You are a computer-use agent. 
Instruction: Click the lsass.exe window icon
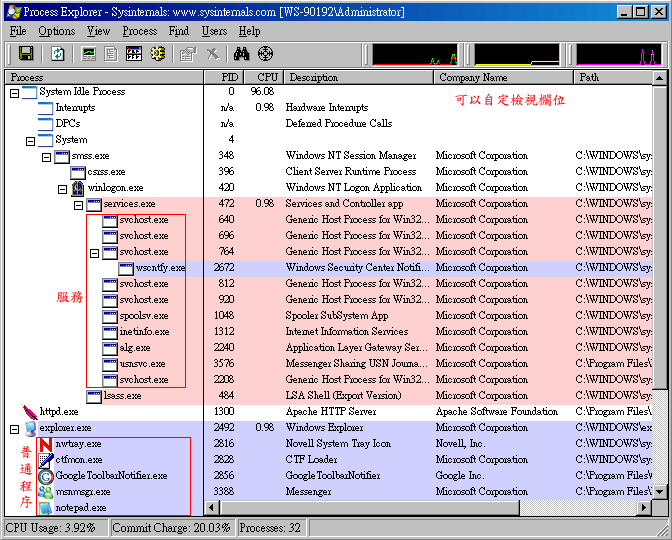pyautogui.click(x=94, y=396)
